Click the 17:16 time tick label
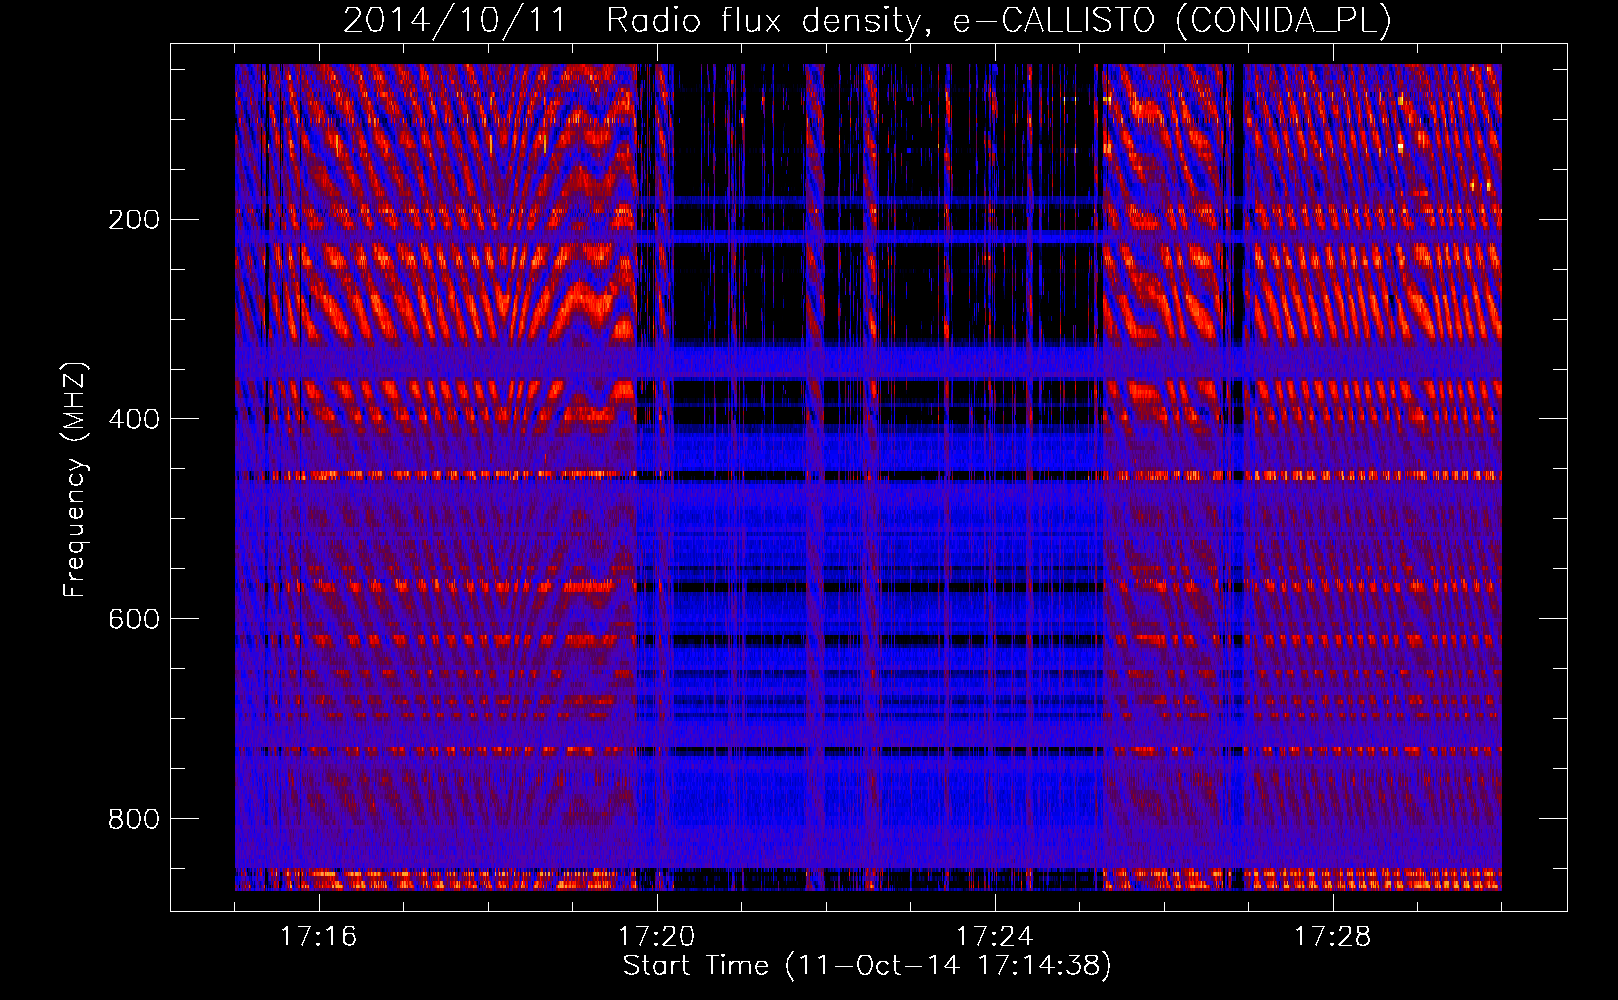Screen dimensions: 1618x1000 point(319,936)
